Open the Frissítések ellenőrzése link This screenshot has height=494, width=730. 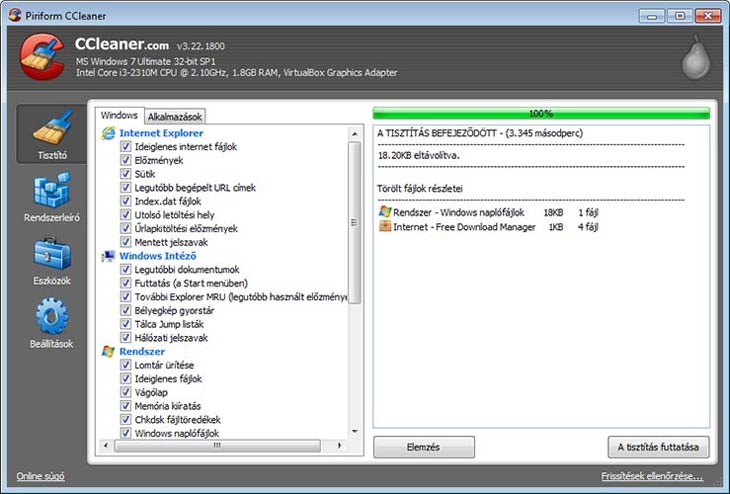(652, 476)
